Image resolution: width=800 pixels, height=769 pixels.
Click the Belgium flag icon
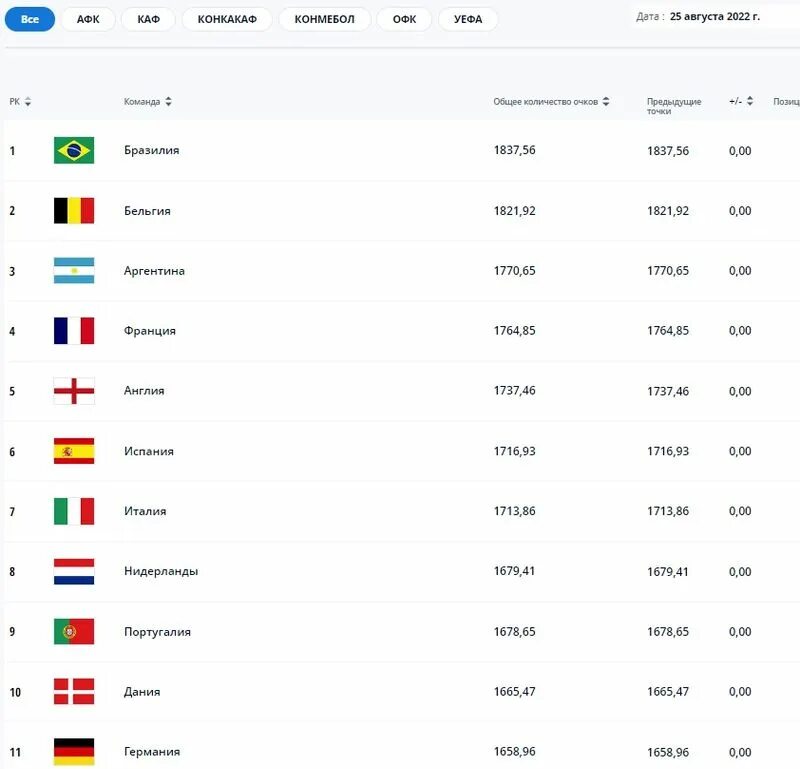tap(74, 210)
